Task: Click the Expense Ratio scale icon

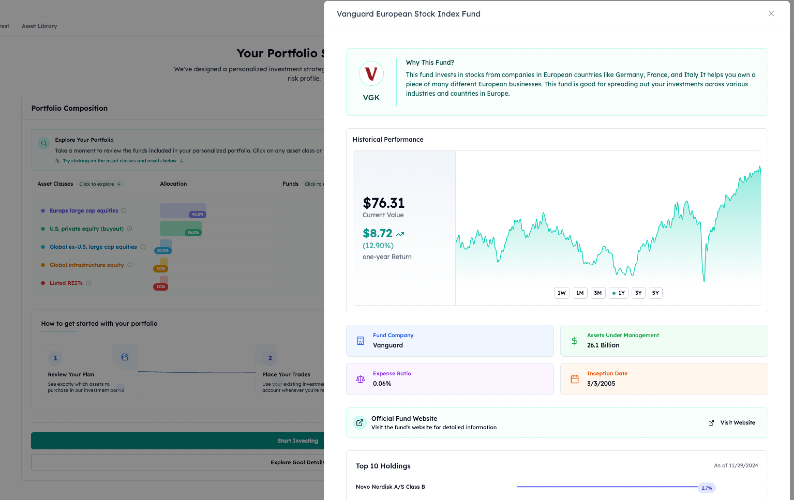Action: 361,379
